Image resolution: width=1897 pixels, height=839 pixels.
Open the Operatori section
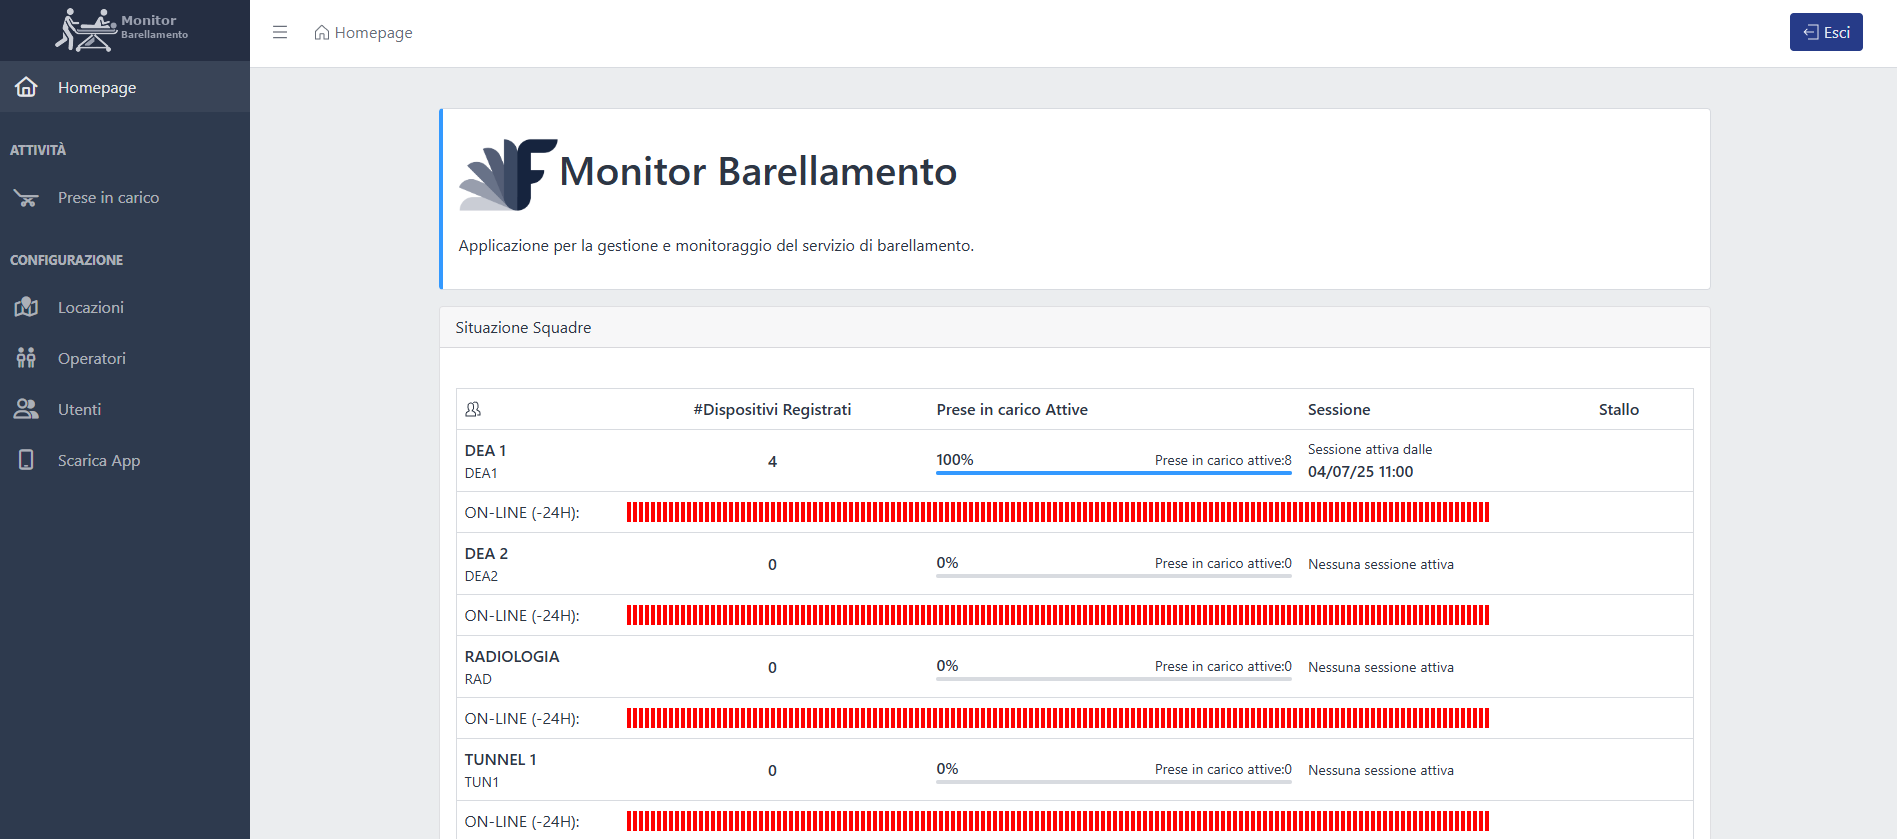(125, 358)
